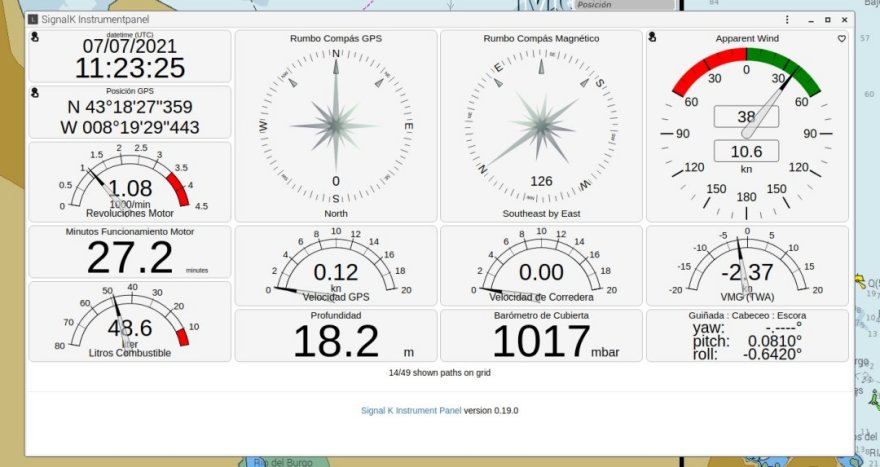Open the three-dot menu in title bar
The height and width of the screenshot is (467, 880).
click(x=786, y=19)
